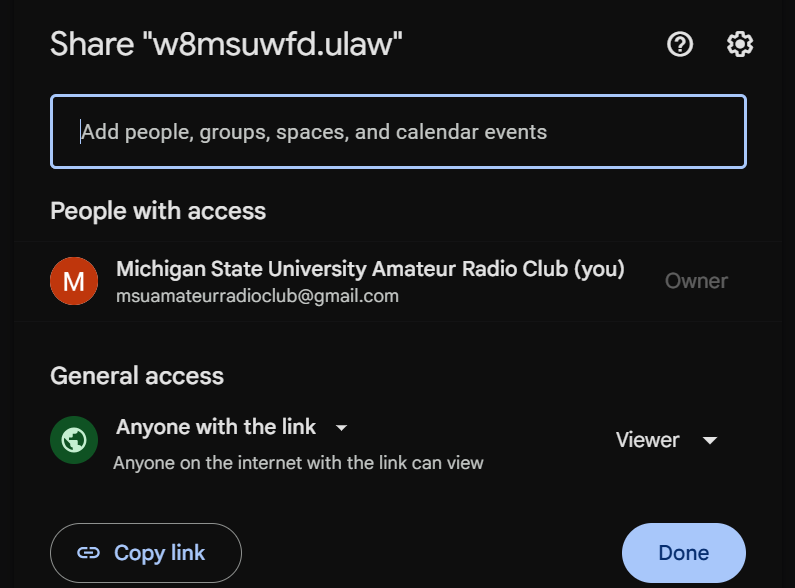Expand the arrow beside Anyone with the link
This screenshot has height=588, width=795.
tap(341, 428)
